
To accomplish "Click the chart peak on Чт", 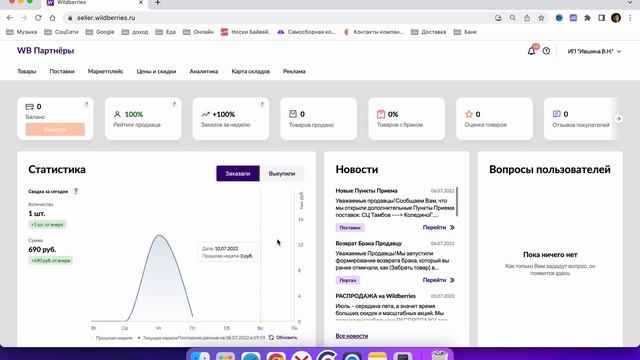I will tap(159, 236).
